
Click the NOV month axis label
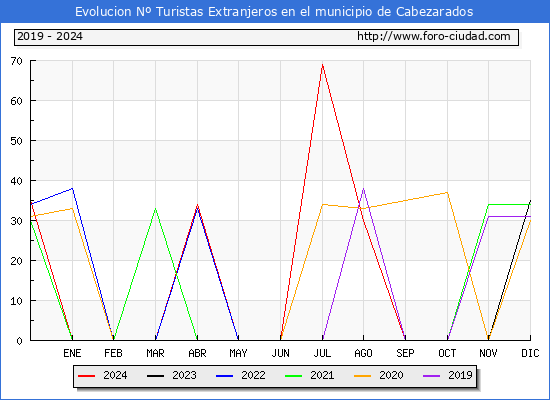click(488, 353)
